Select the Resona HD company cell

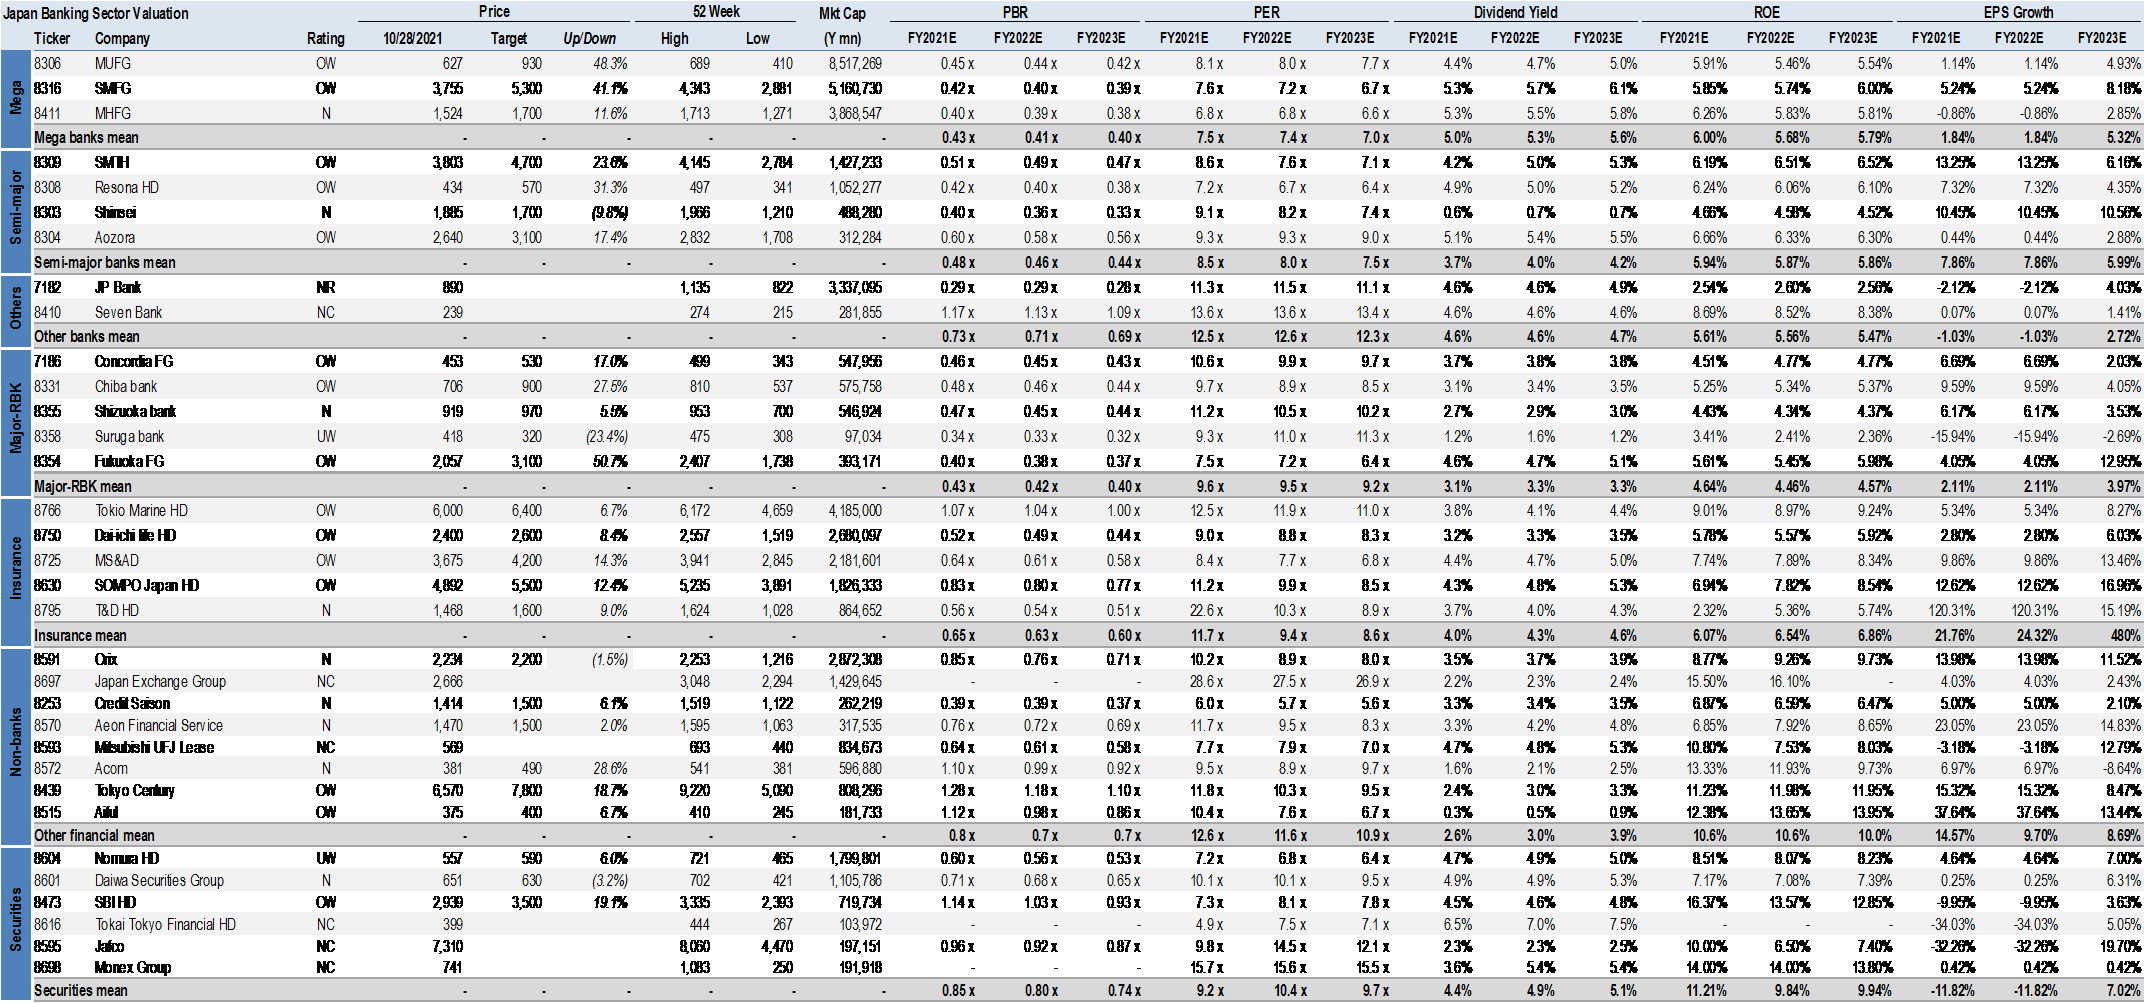pyautogui.click(x=127, y=187)
